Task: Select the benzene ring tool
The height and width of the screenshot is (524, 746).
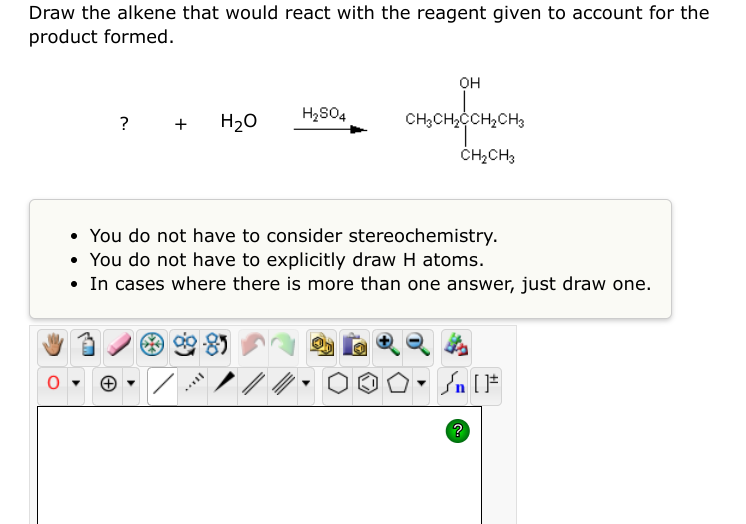Action: click(x=368, y=383)
